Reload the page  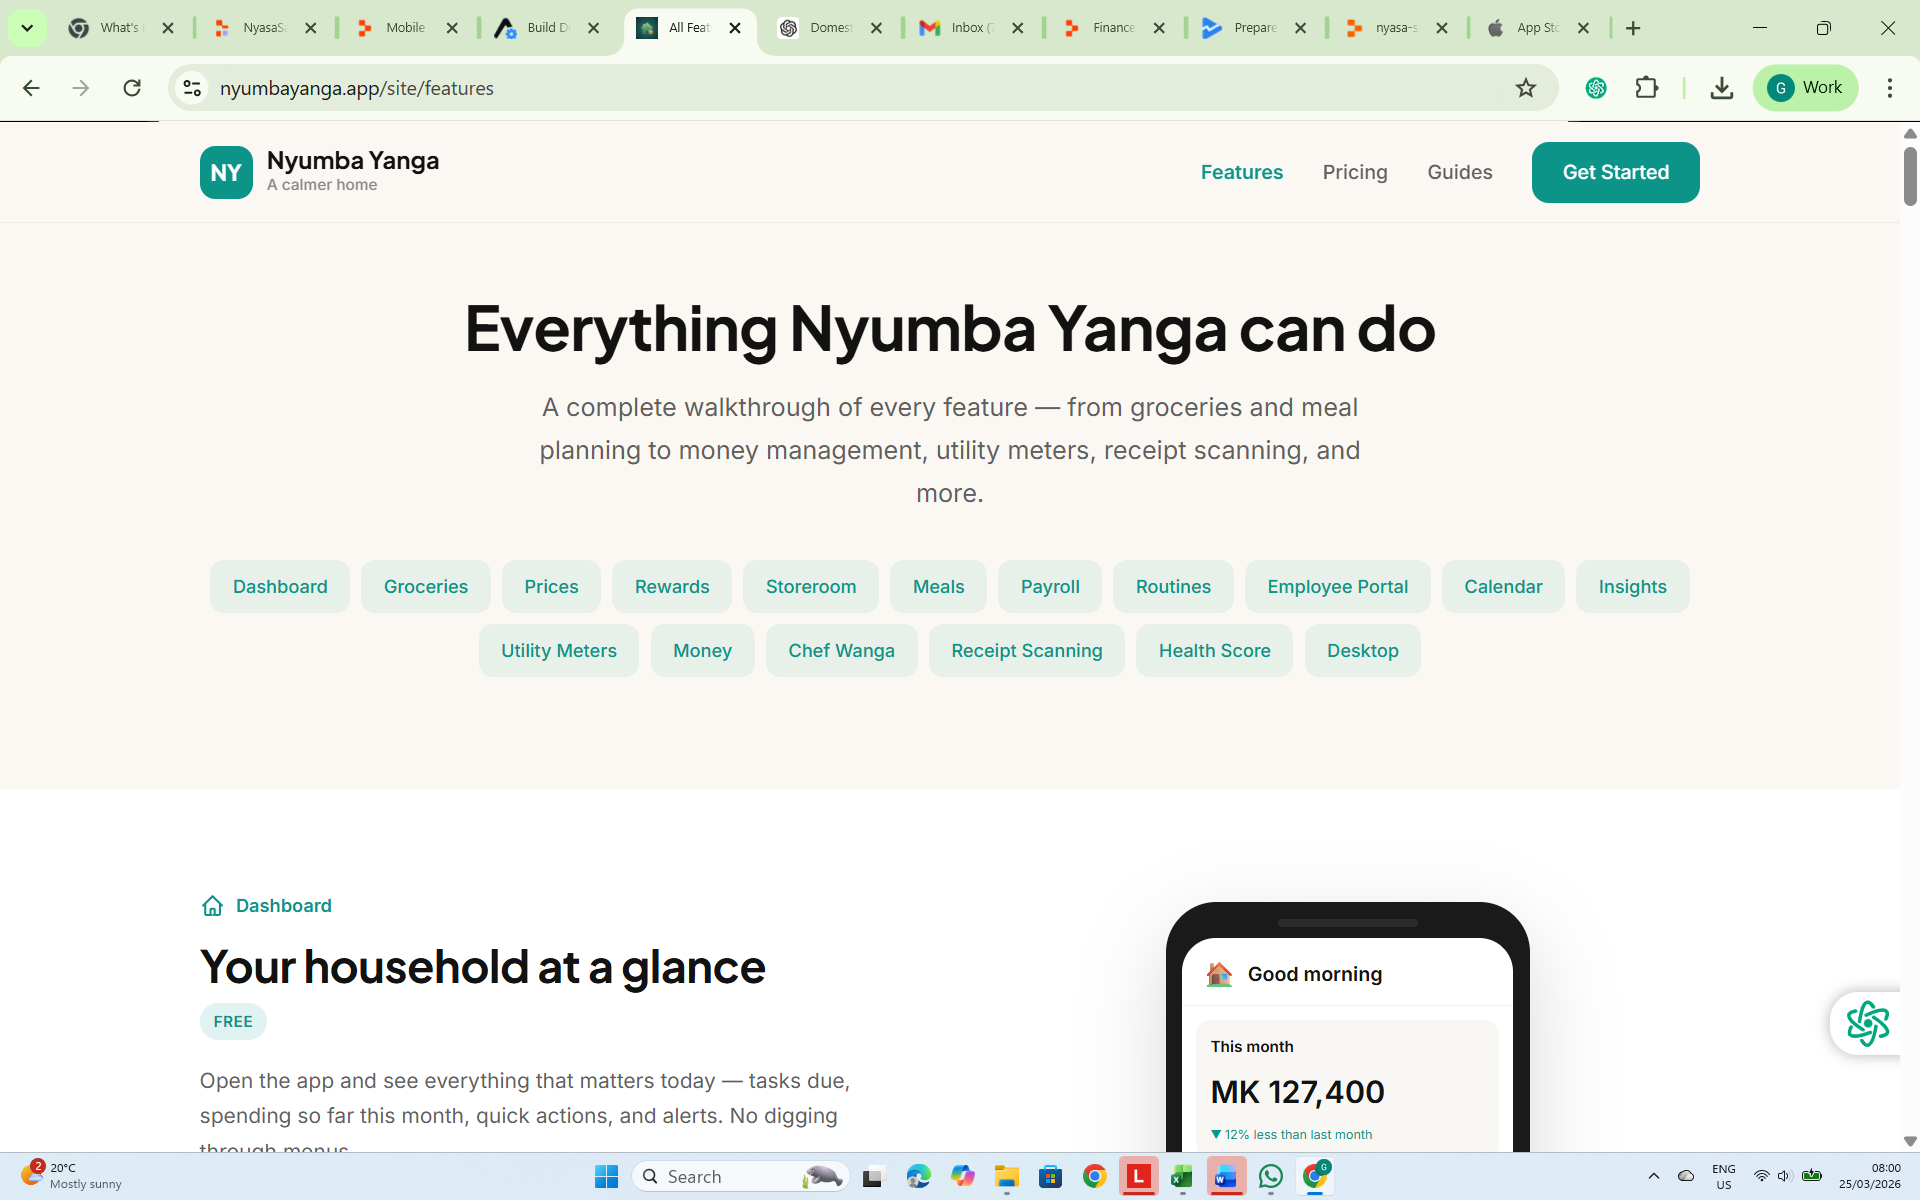(132, 88)
